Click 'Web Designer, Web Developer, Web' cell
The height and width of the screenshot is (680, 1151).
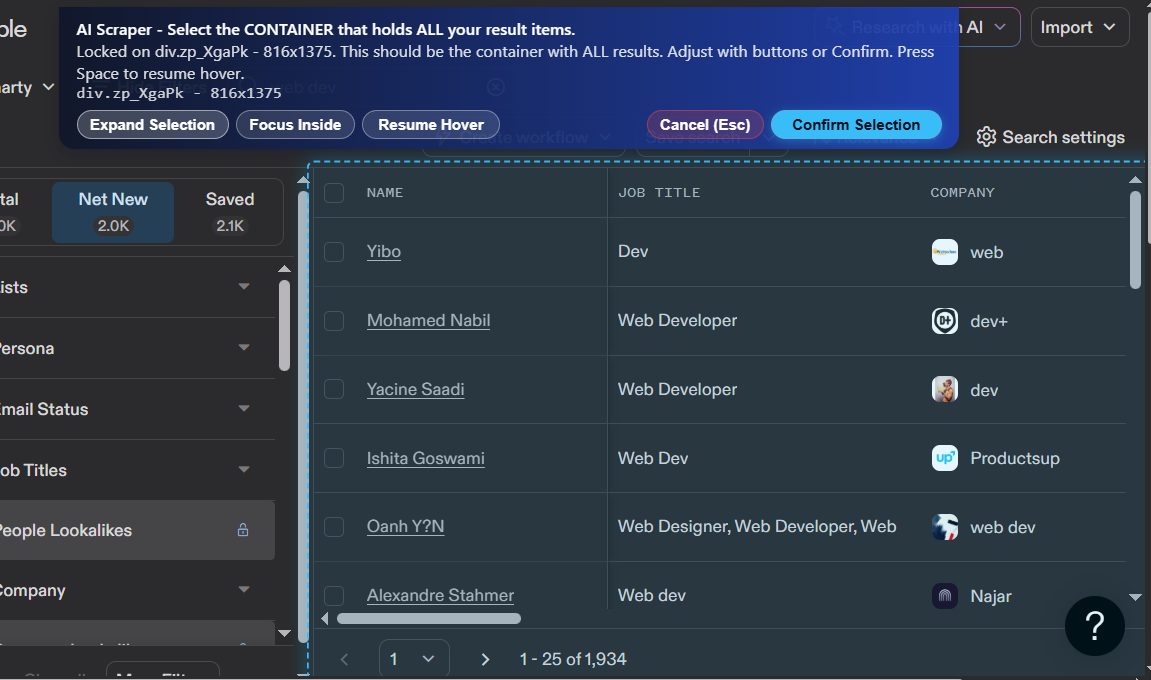[x=757, y=527]
